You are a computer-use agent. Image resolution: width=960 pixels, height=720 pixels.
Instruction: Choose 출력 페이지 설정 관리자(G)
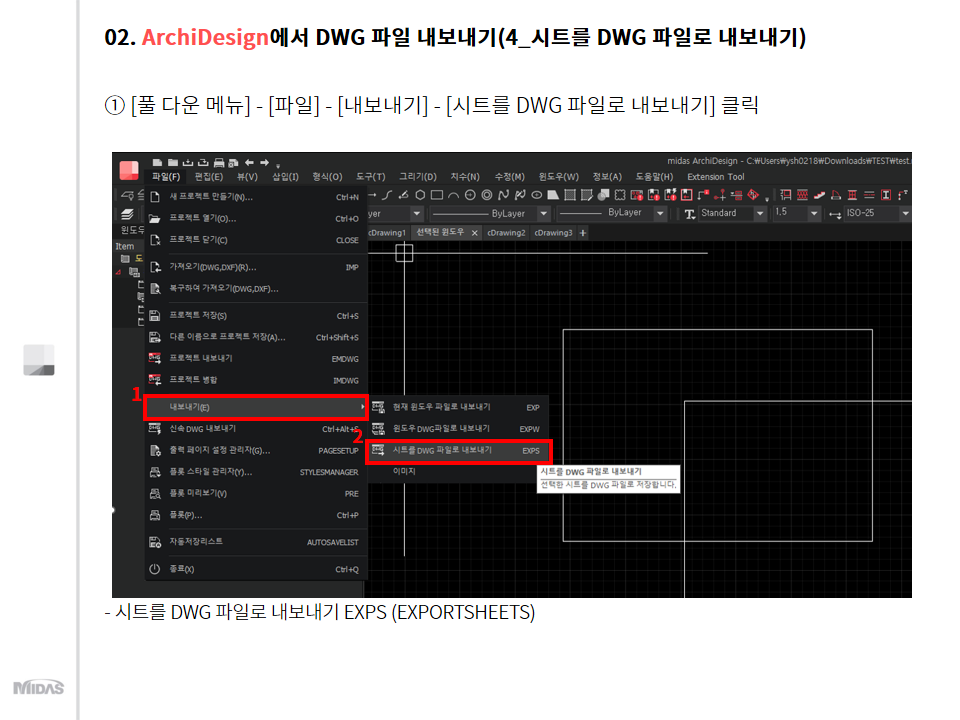tap(257, 450)
